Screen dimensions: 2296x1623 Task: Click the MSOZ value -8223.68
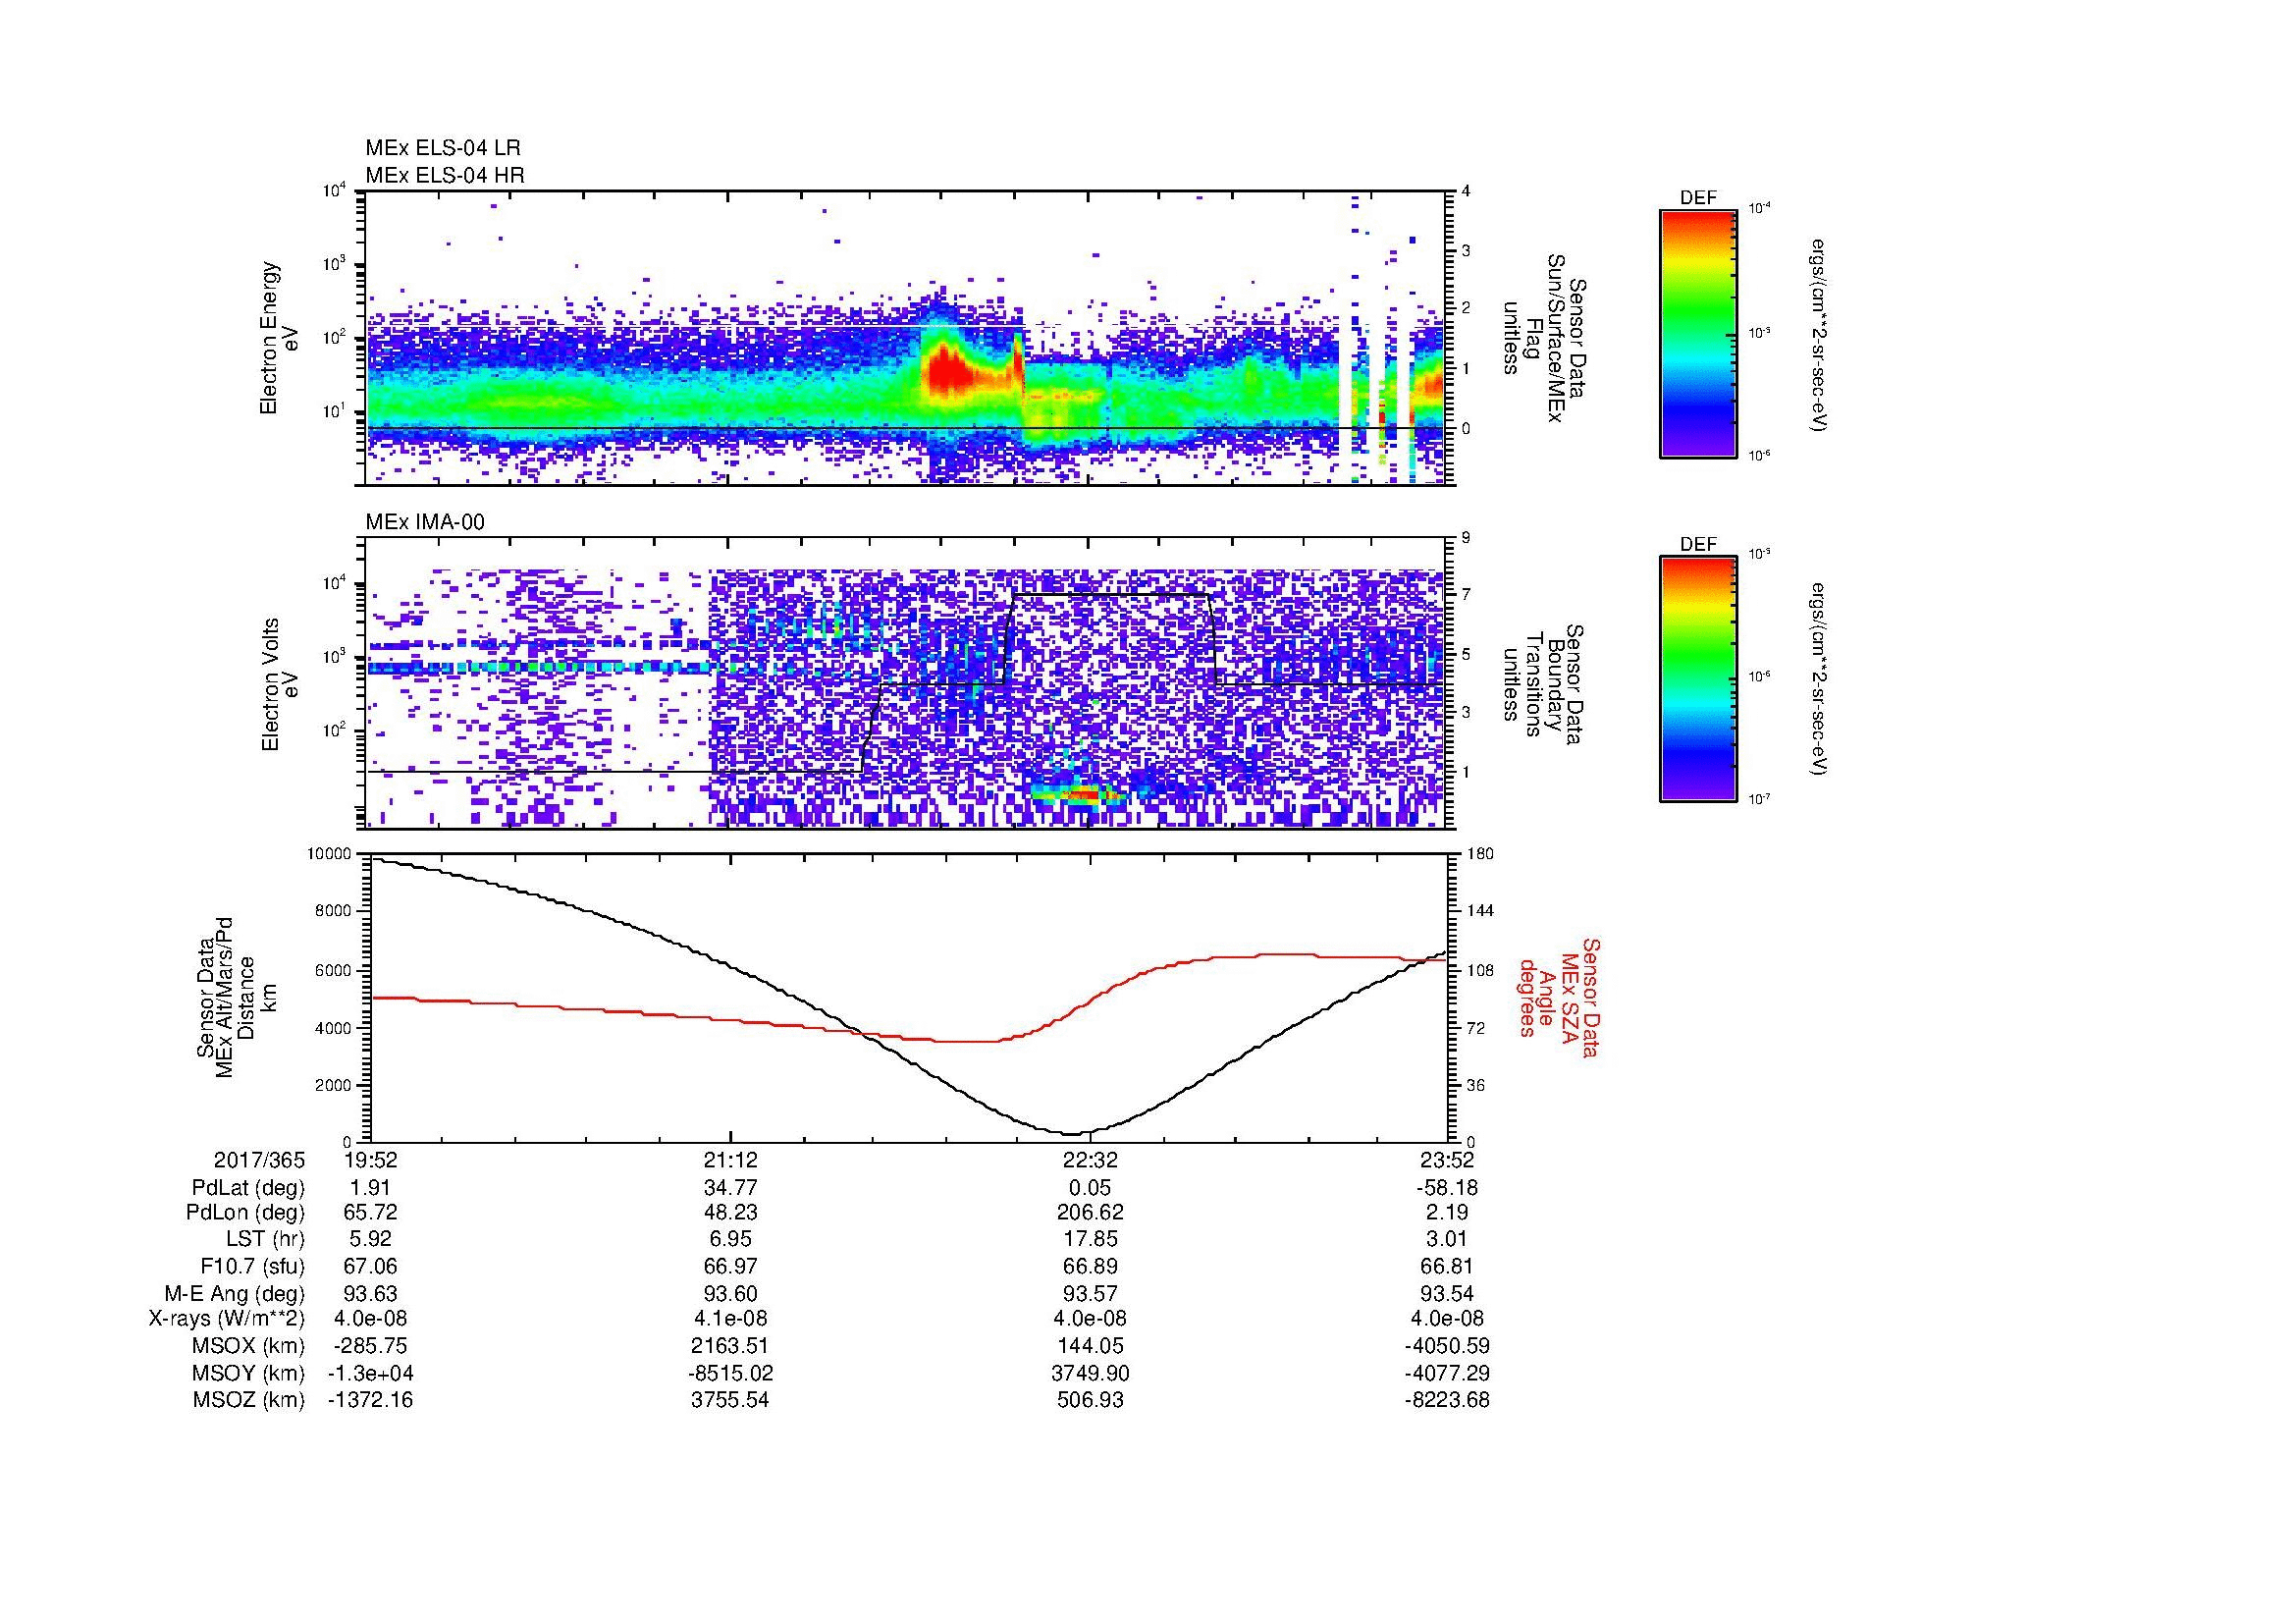(1448, 1400)
